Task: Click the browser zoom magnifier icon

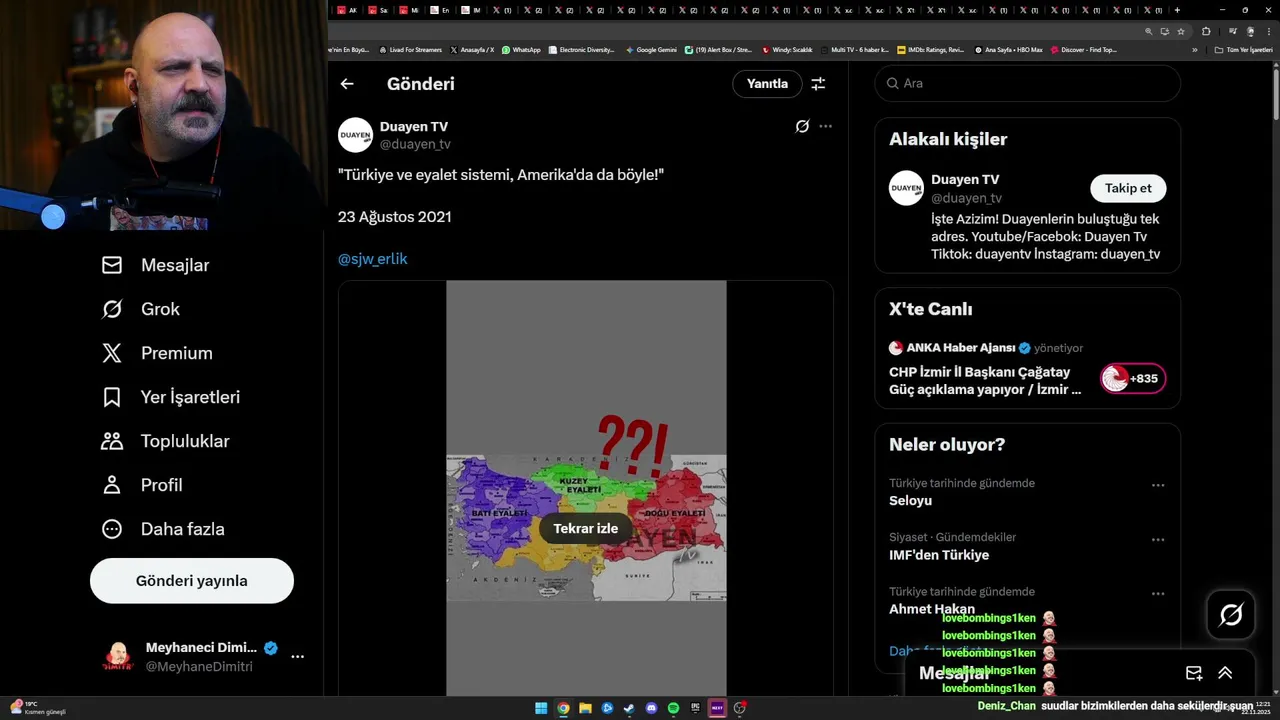Action: point(1151,31)
